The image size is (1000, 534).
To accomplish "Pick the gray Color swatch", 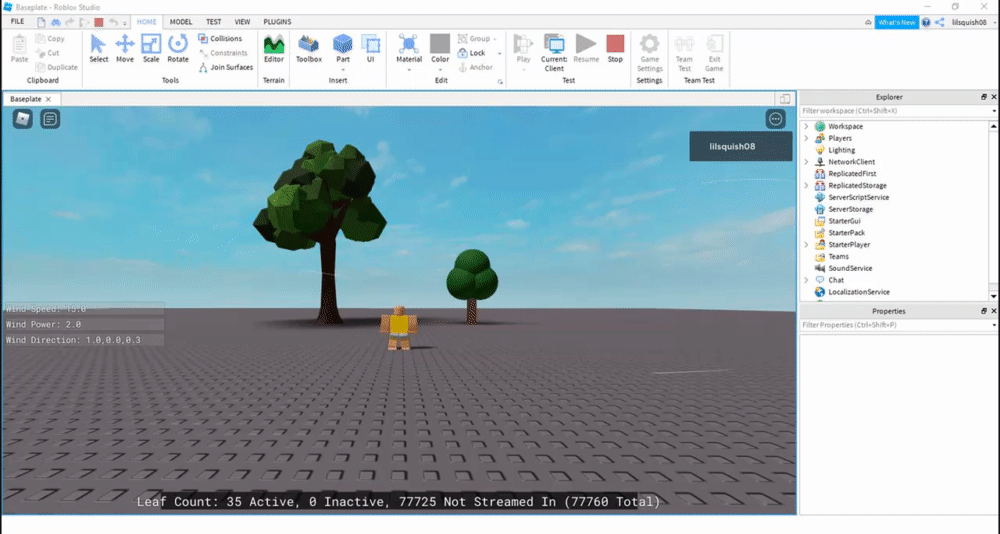I will pyautogui.click(x=440, y=43).
